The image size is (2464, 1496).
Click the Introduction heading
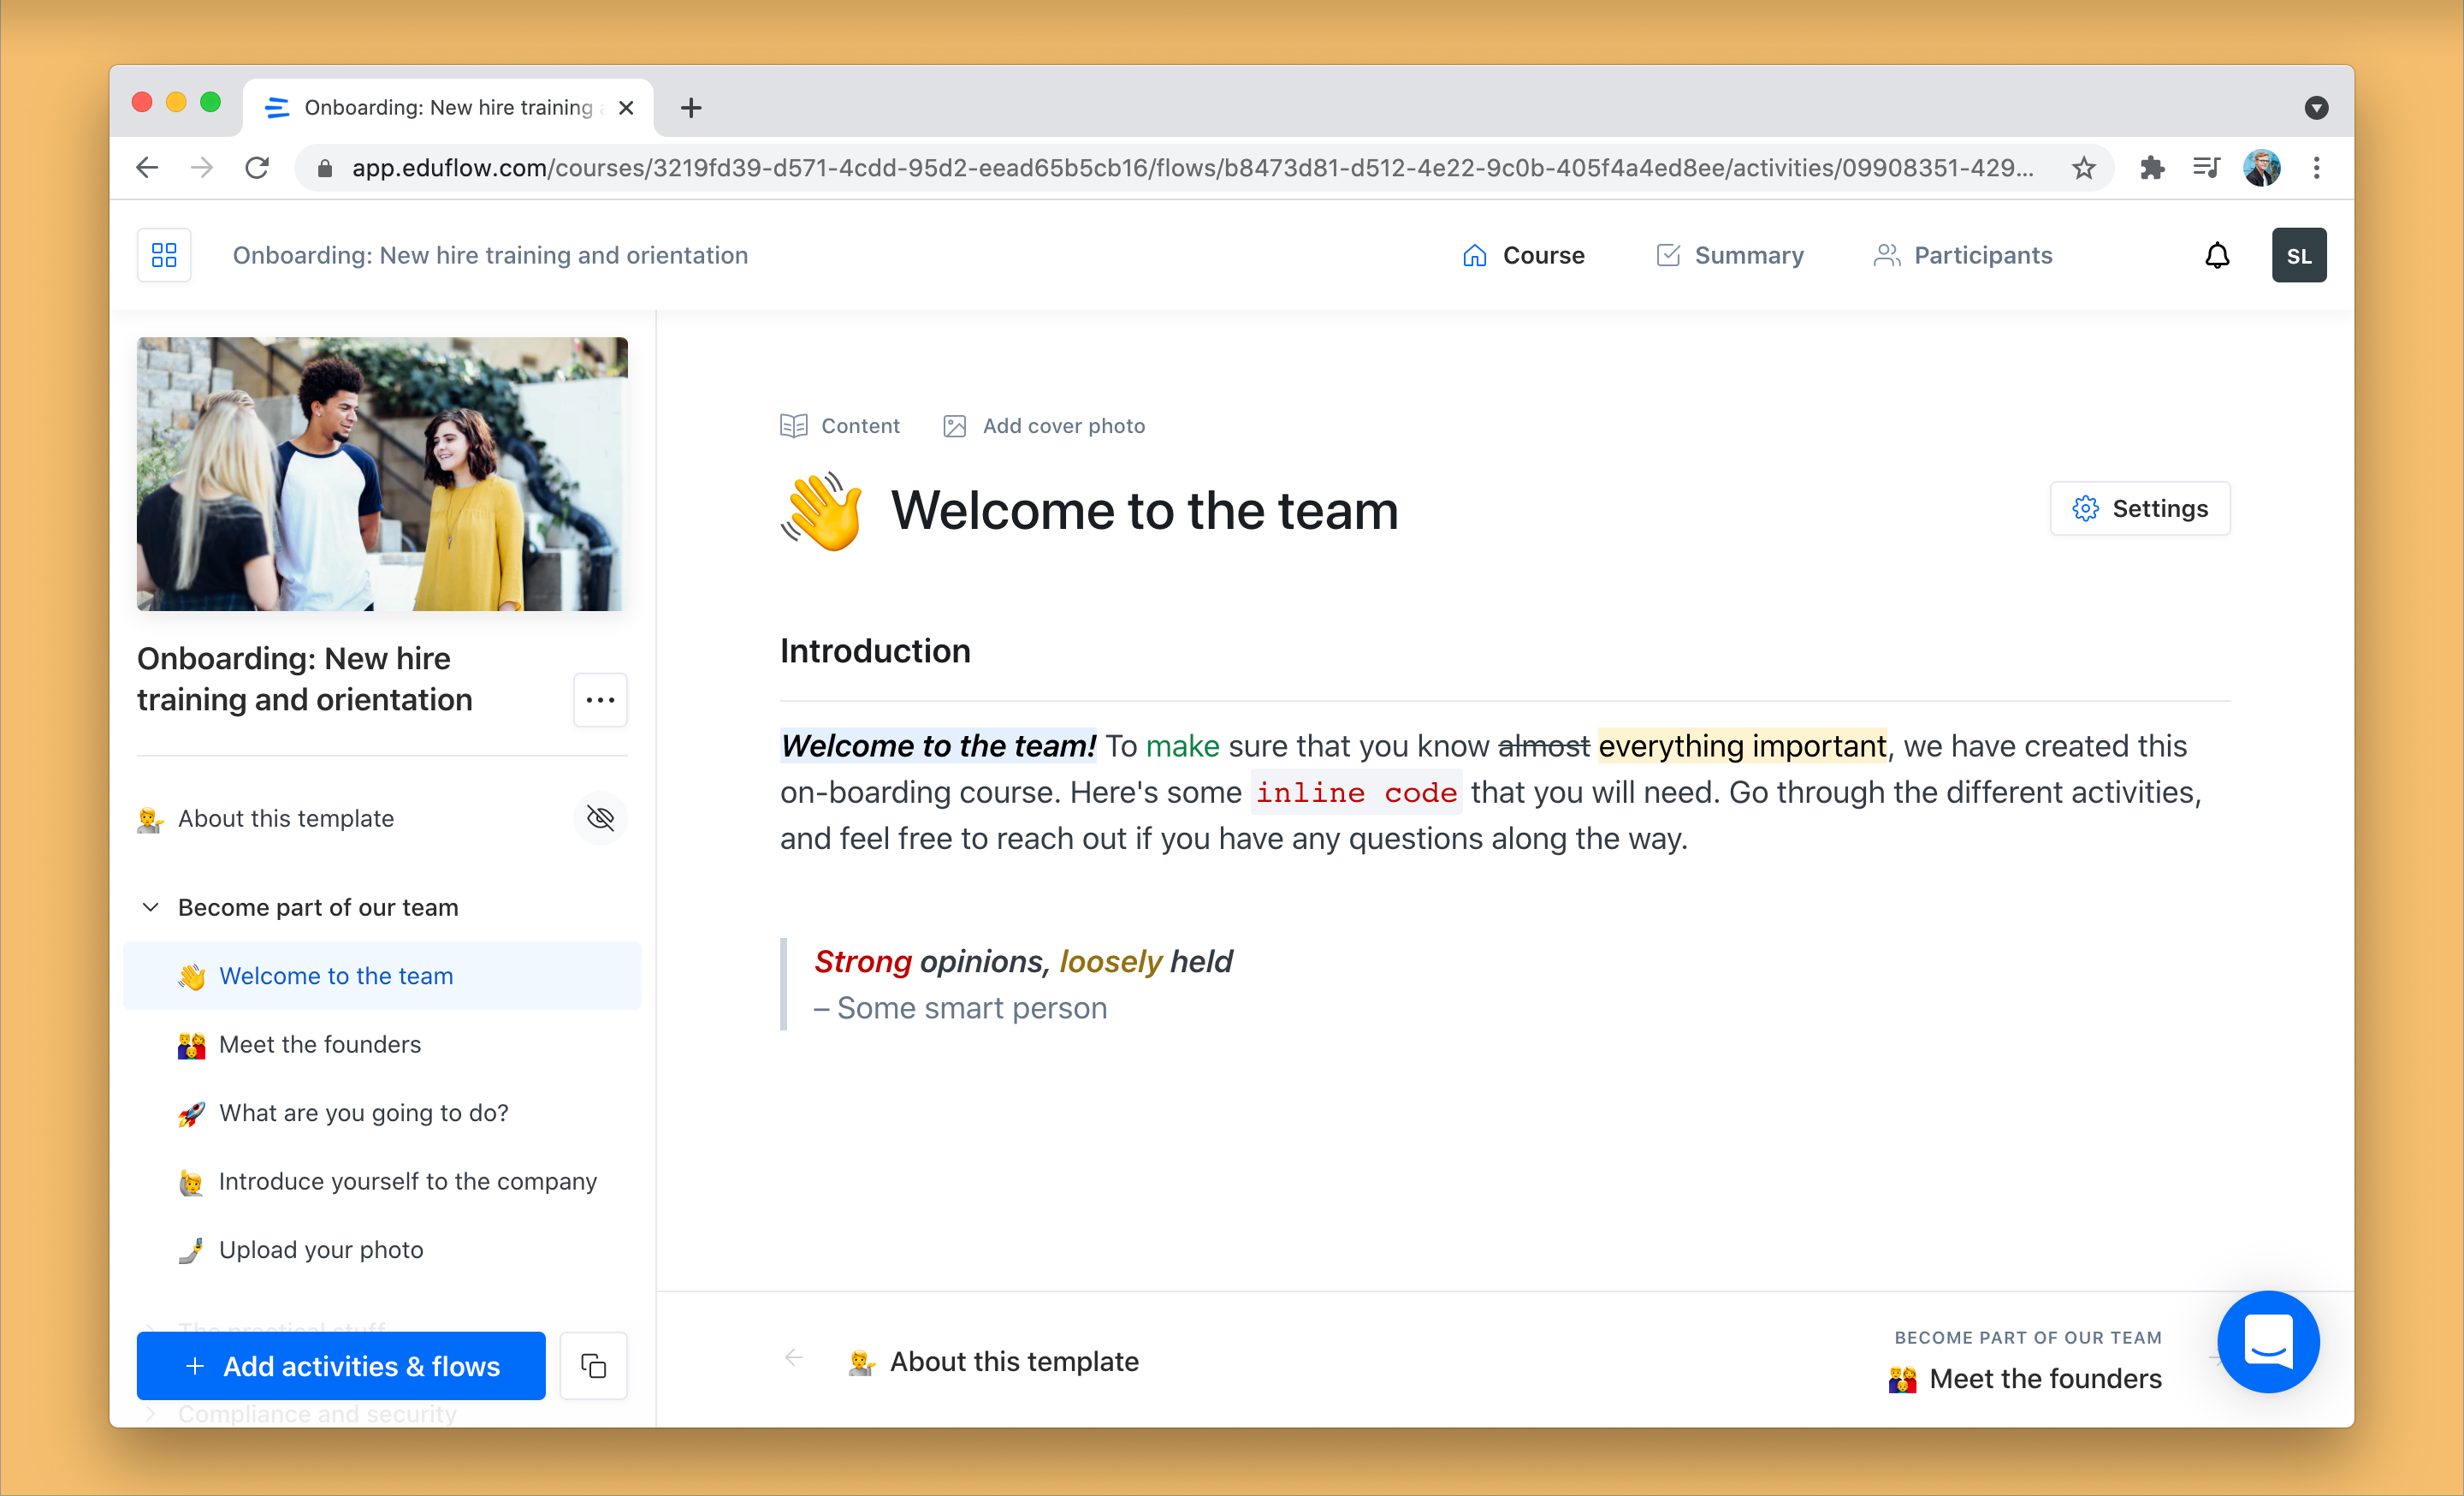coord(875,651)
